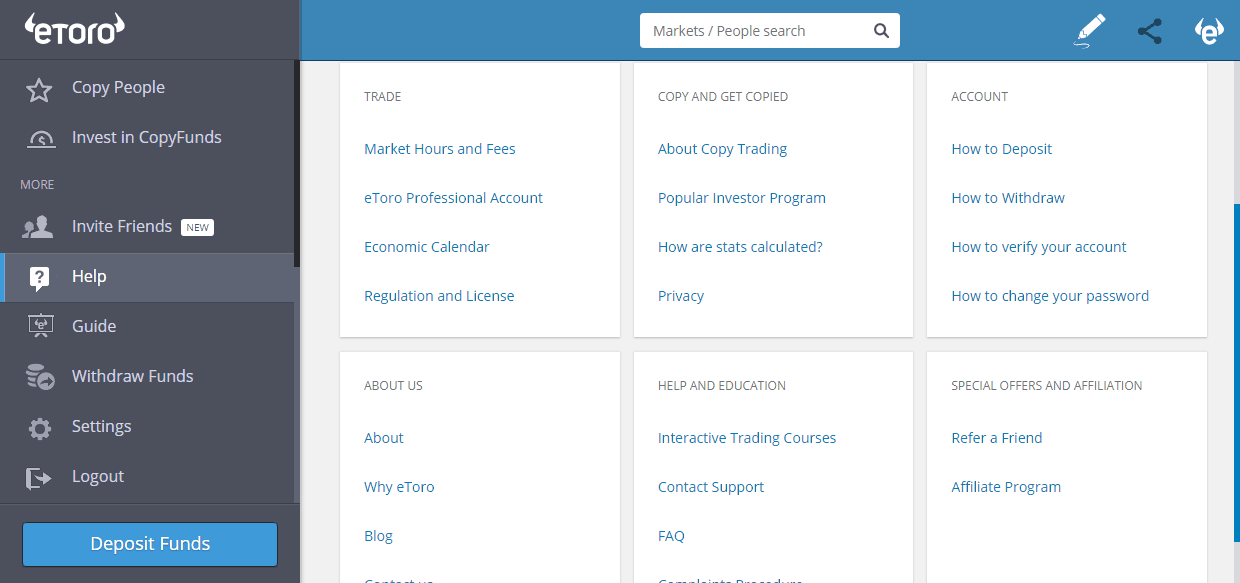Click the Help question mark icon
Screen dimensions: 1240x583
pos(40,278)
